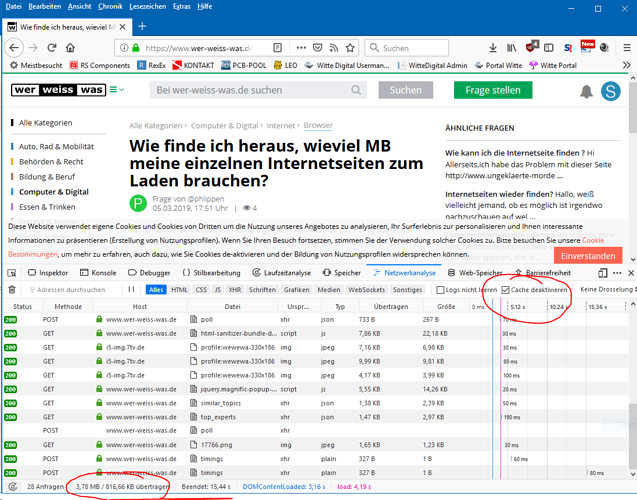View site information icon in address bar
The height and width of the screenshot is (500, 637).
pyautogui.click(x=124, y=48)
